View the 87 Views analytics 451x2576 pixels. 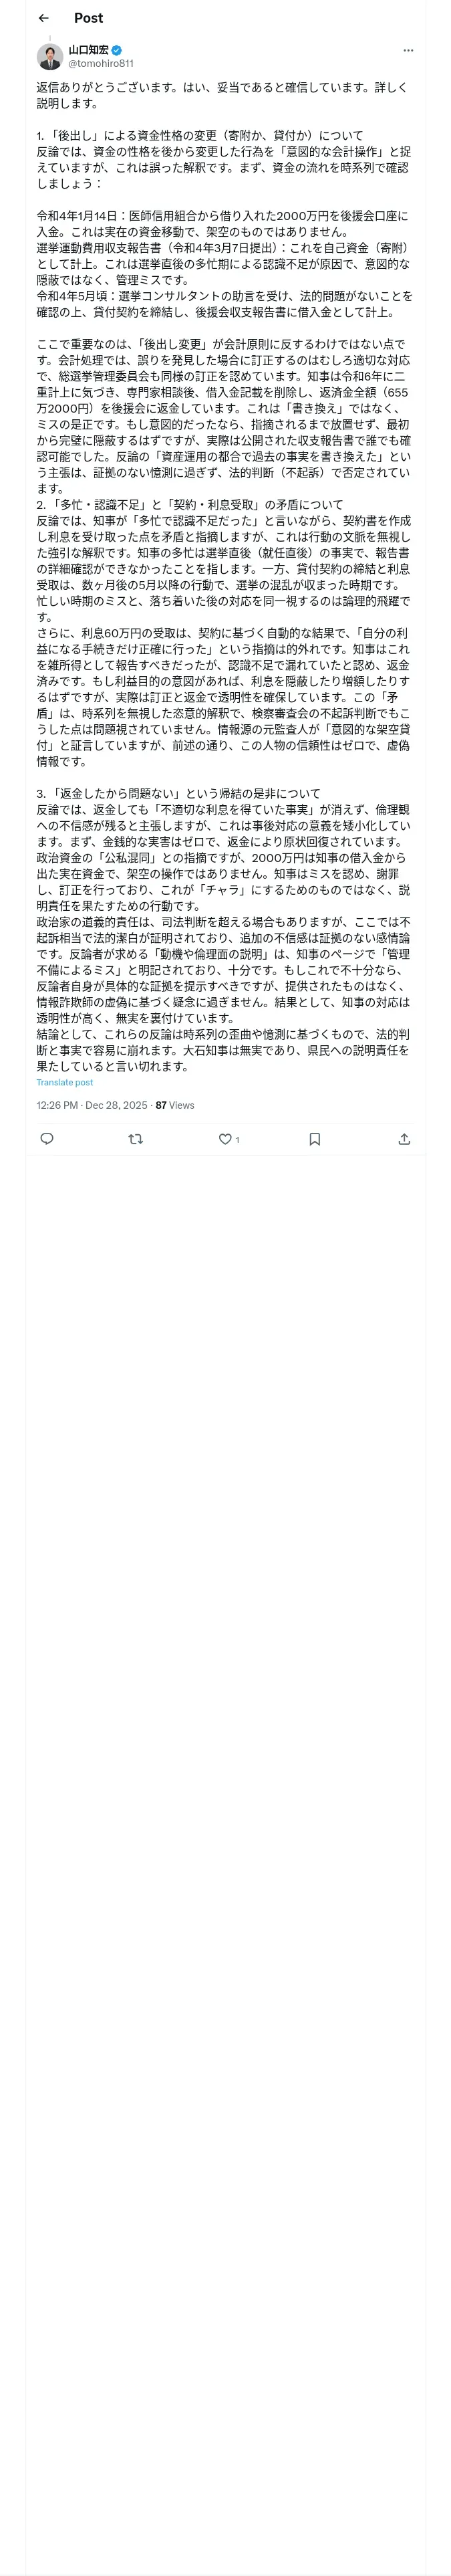coord(175,1105)
